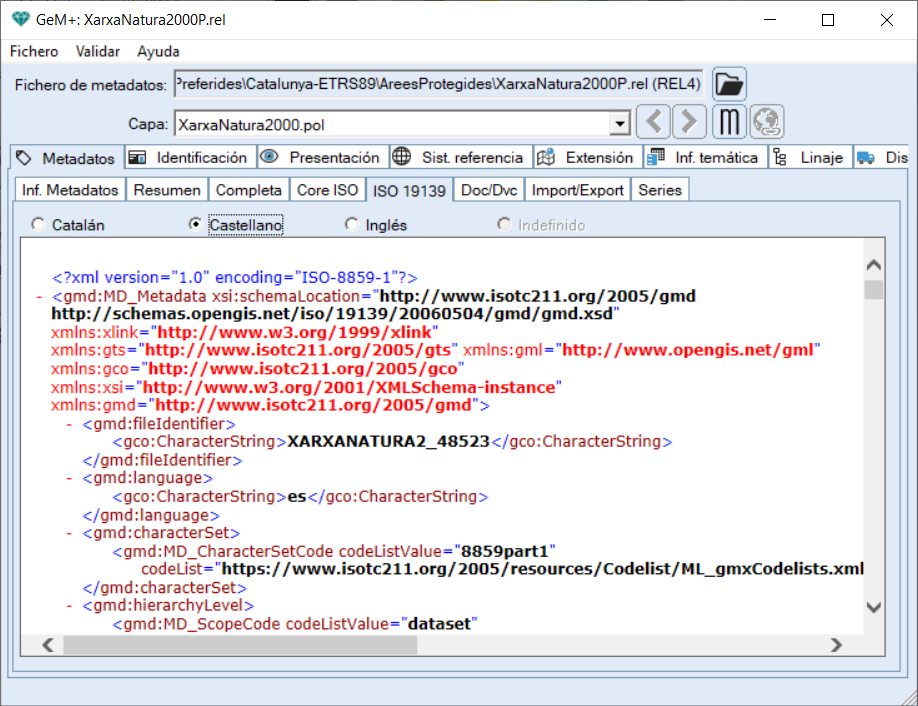
Task: Expand the Capa layer dropdown
Action: click(620, 125)
